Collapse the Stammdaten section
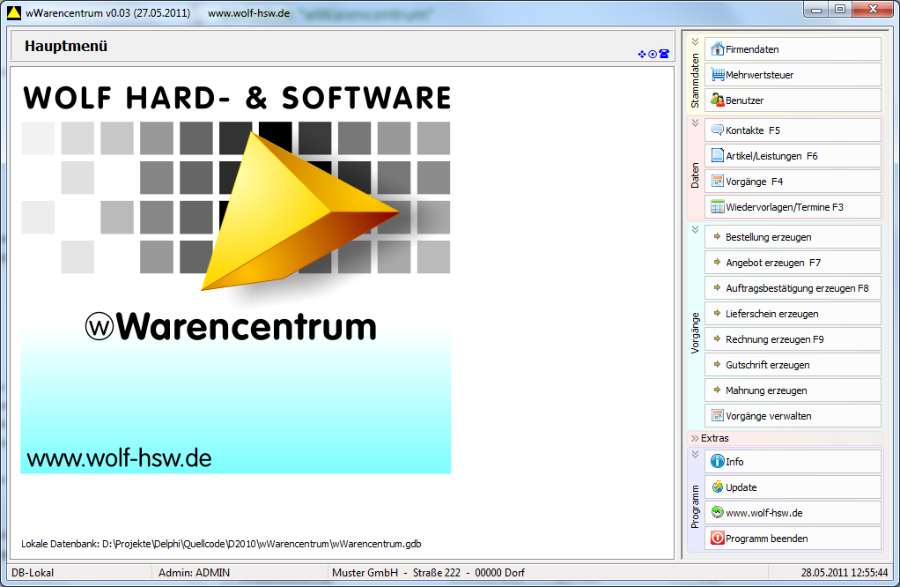This screenshot has height=587, width=900. 695,43
